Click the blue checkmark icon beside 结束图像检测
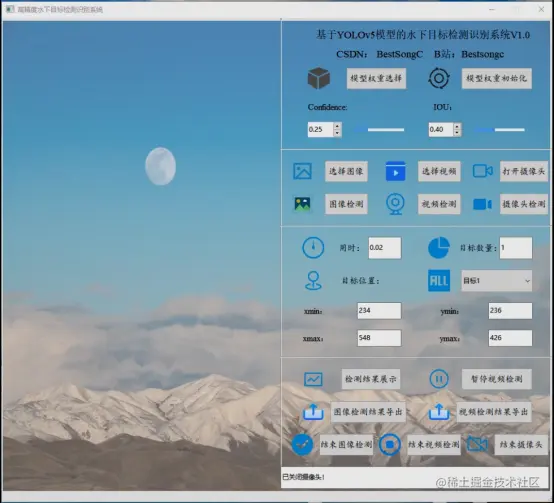Screen dimensions: 554x503 (x=302, y=445)
